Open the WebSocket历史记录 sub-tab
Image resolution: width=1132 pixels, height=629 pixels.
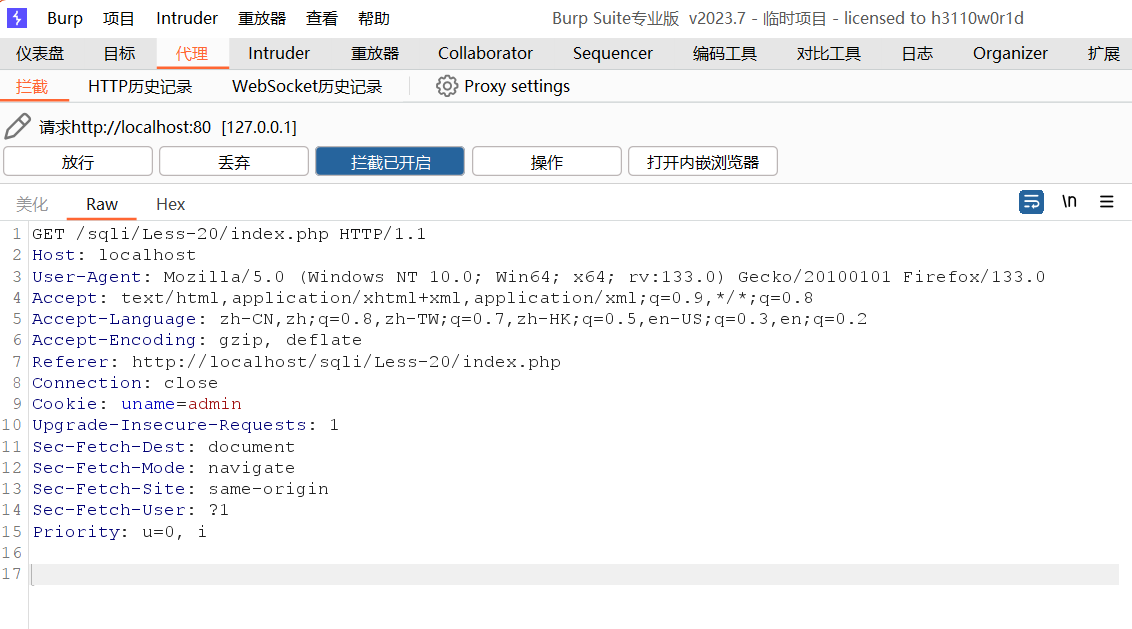click(x=307, y=87)
